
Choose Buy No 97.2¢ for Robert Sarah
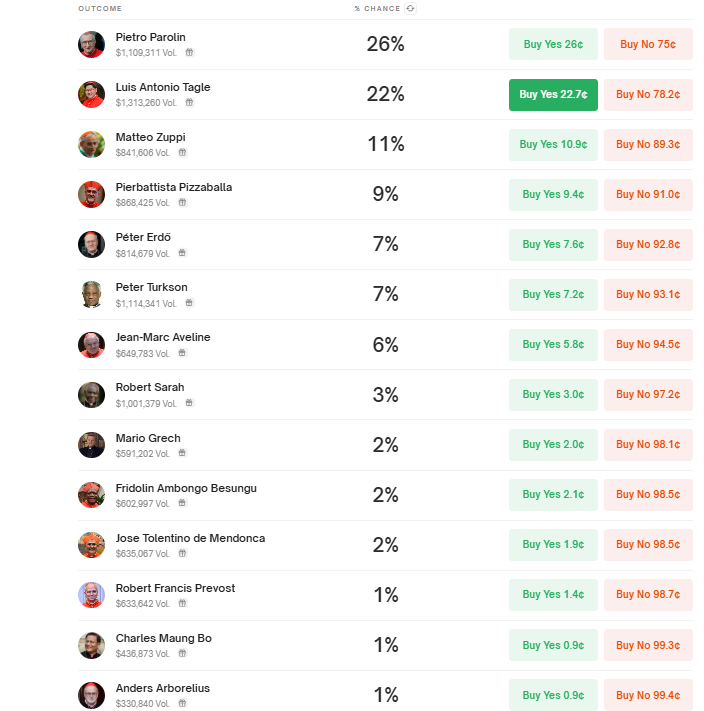pos(648,395)
